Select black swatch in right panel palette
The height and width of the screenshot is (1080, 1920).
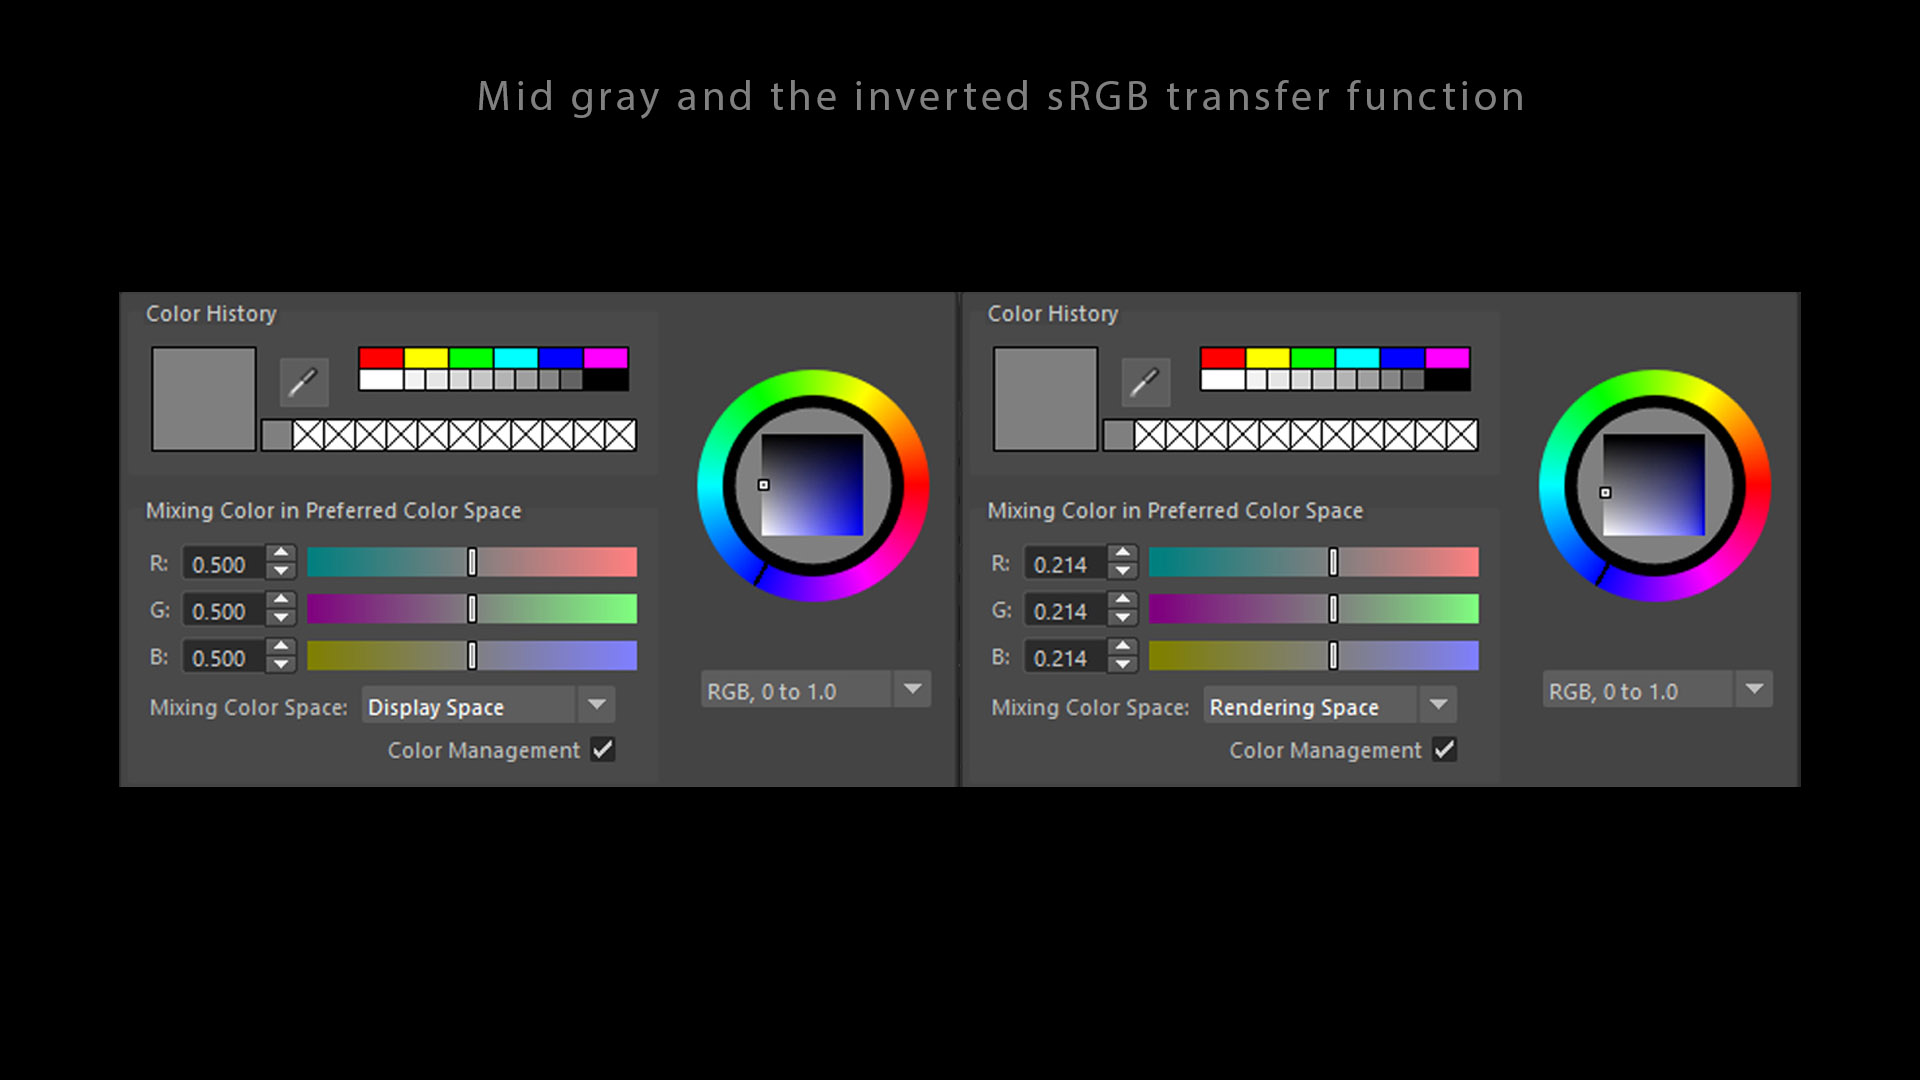(x=1448, y=380)
